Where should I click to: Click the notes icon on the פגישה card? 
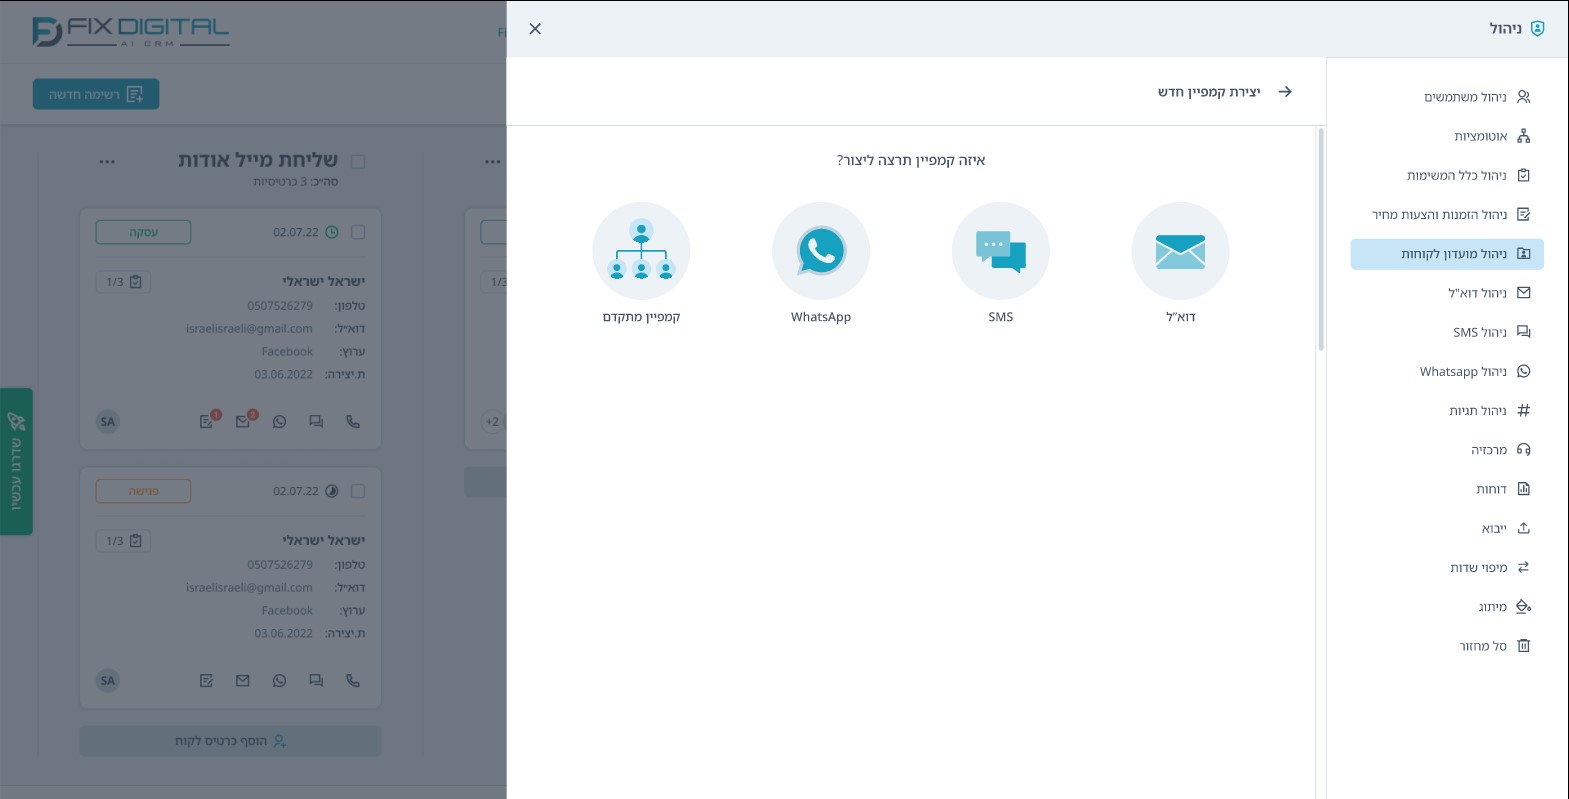coord(206,681)
